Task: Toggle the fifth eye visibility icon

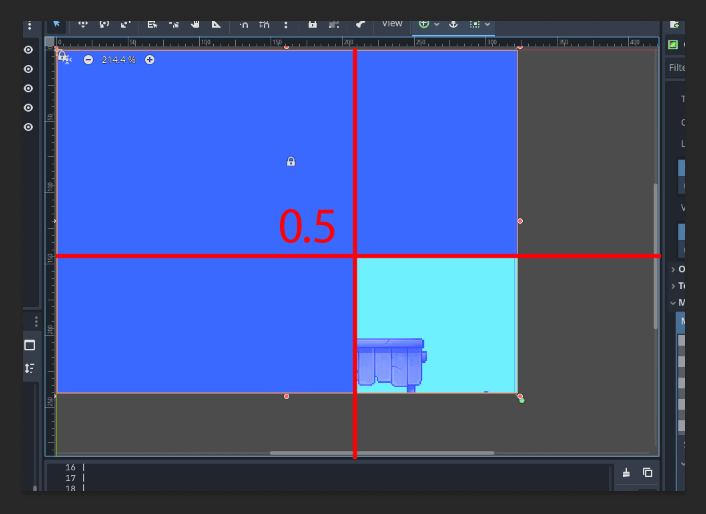Action: coord(28,127)
